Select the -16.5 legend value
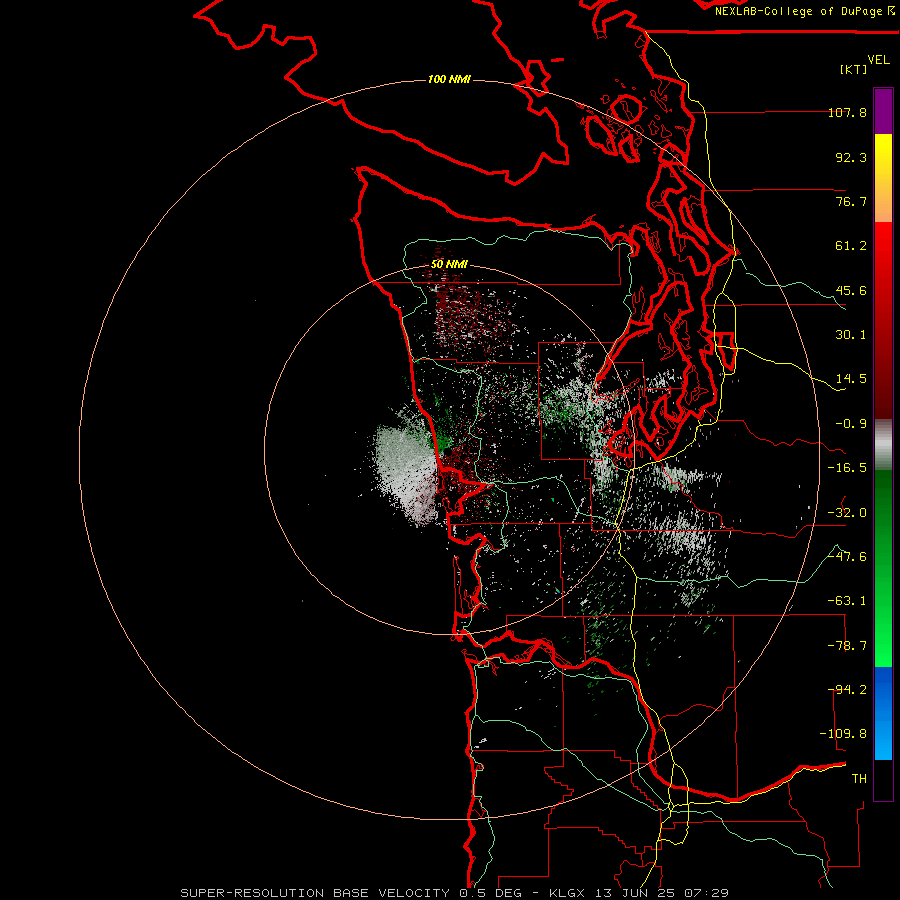Image resolution: width=900 pixels, height=900 pixels. coord(847,468)
